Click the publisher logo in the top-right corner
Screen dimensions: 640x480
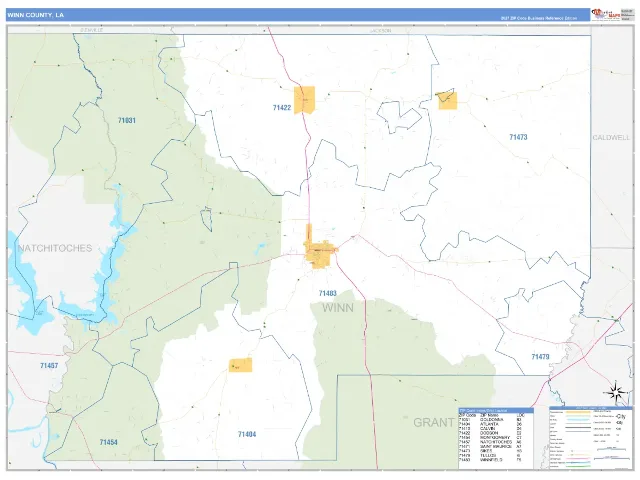click(606, 15)
